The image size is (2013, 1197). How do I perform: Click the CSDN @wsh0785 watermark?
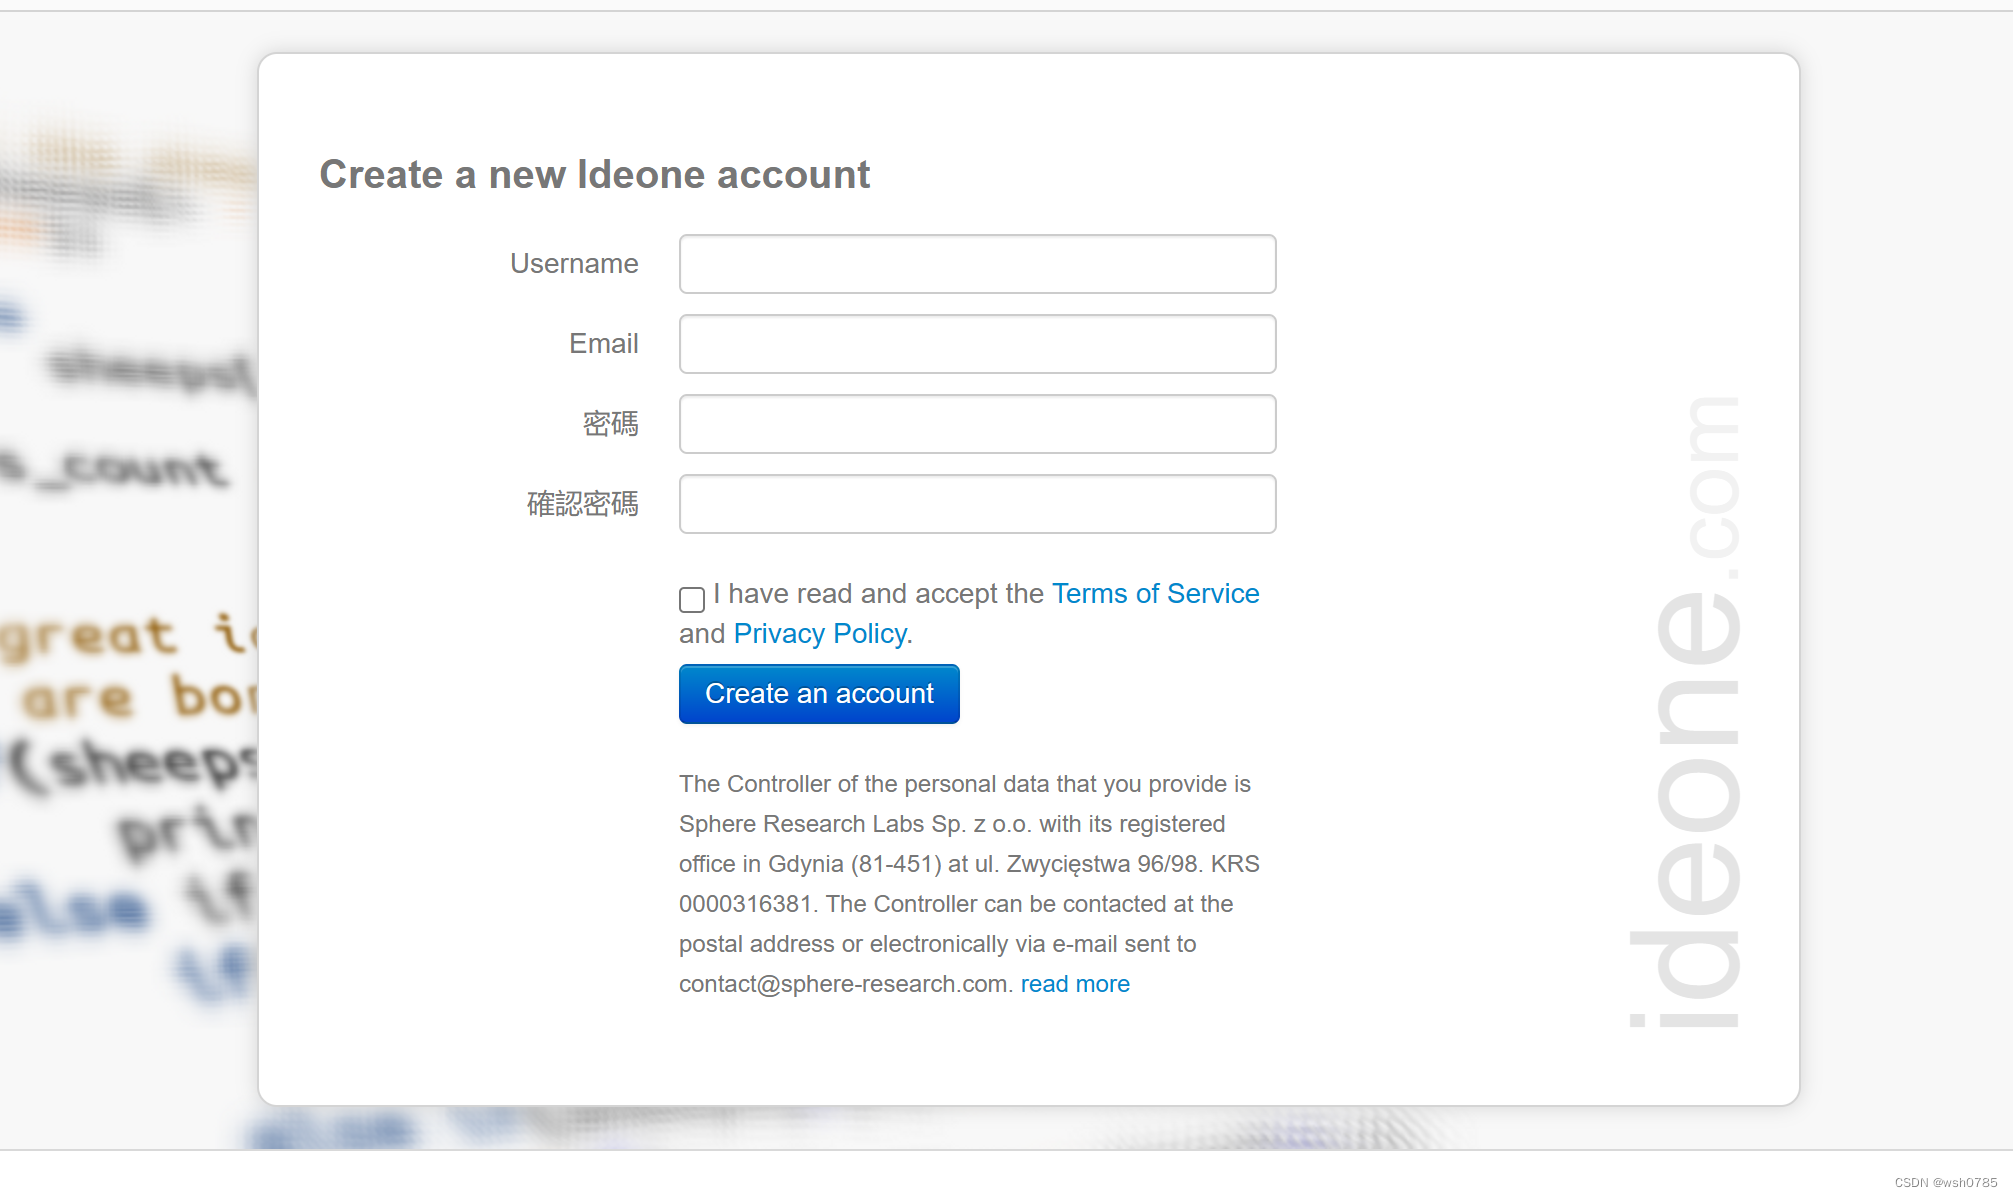tap(1945, 1182)
